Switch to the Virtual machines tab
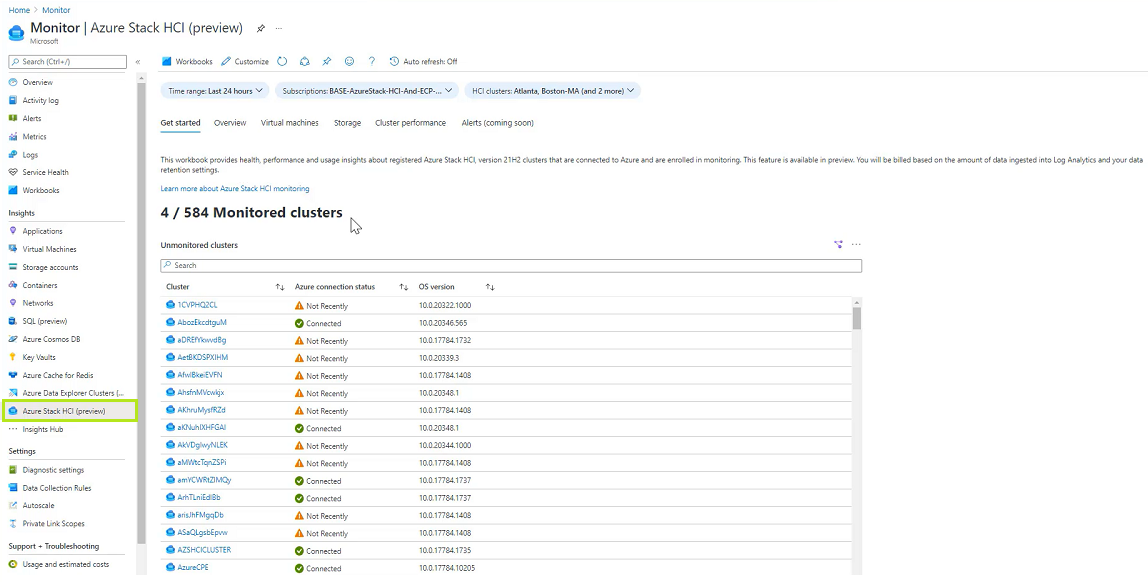 point(290,123)
